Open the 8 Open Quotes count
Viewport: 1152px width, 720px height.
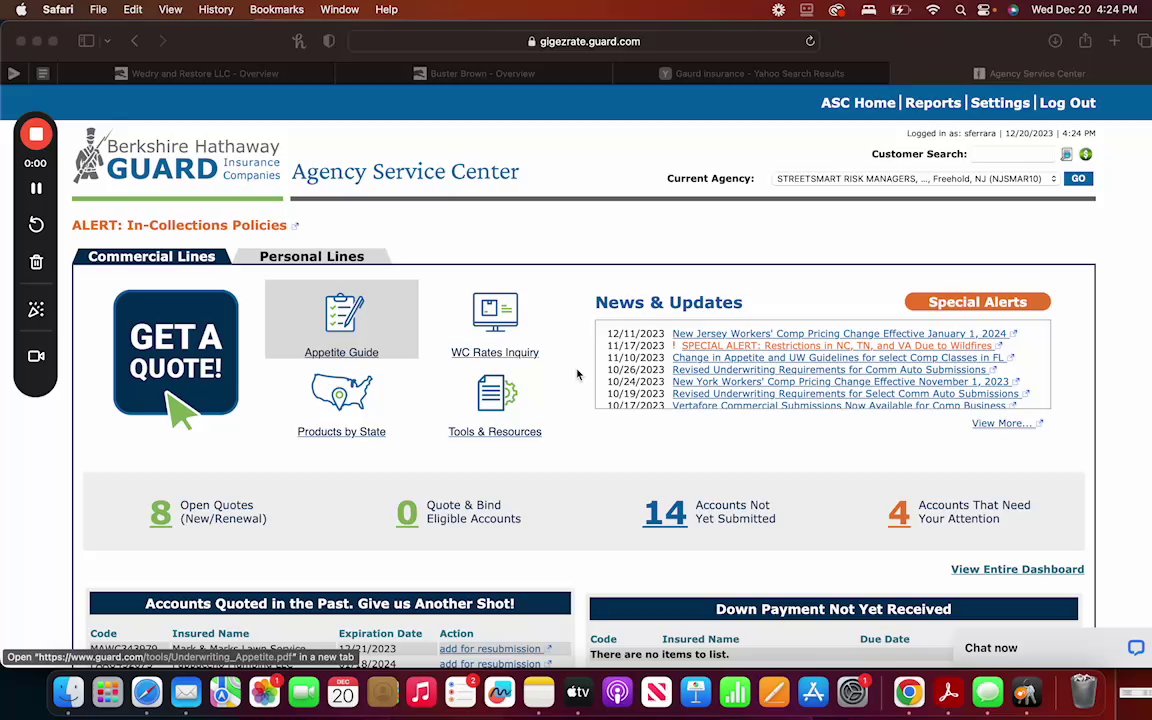point(160,512)
